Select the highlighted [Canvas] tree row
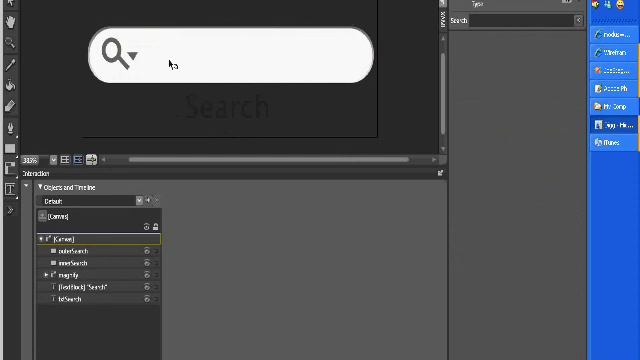 pyautogui.click(x=99, y=239)
